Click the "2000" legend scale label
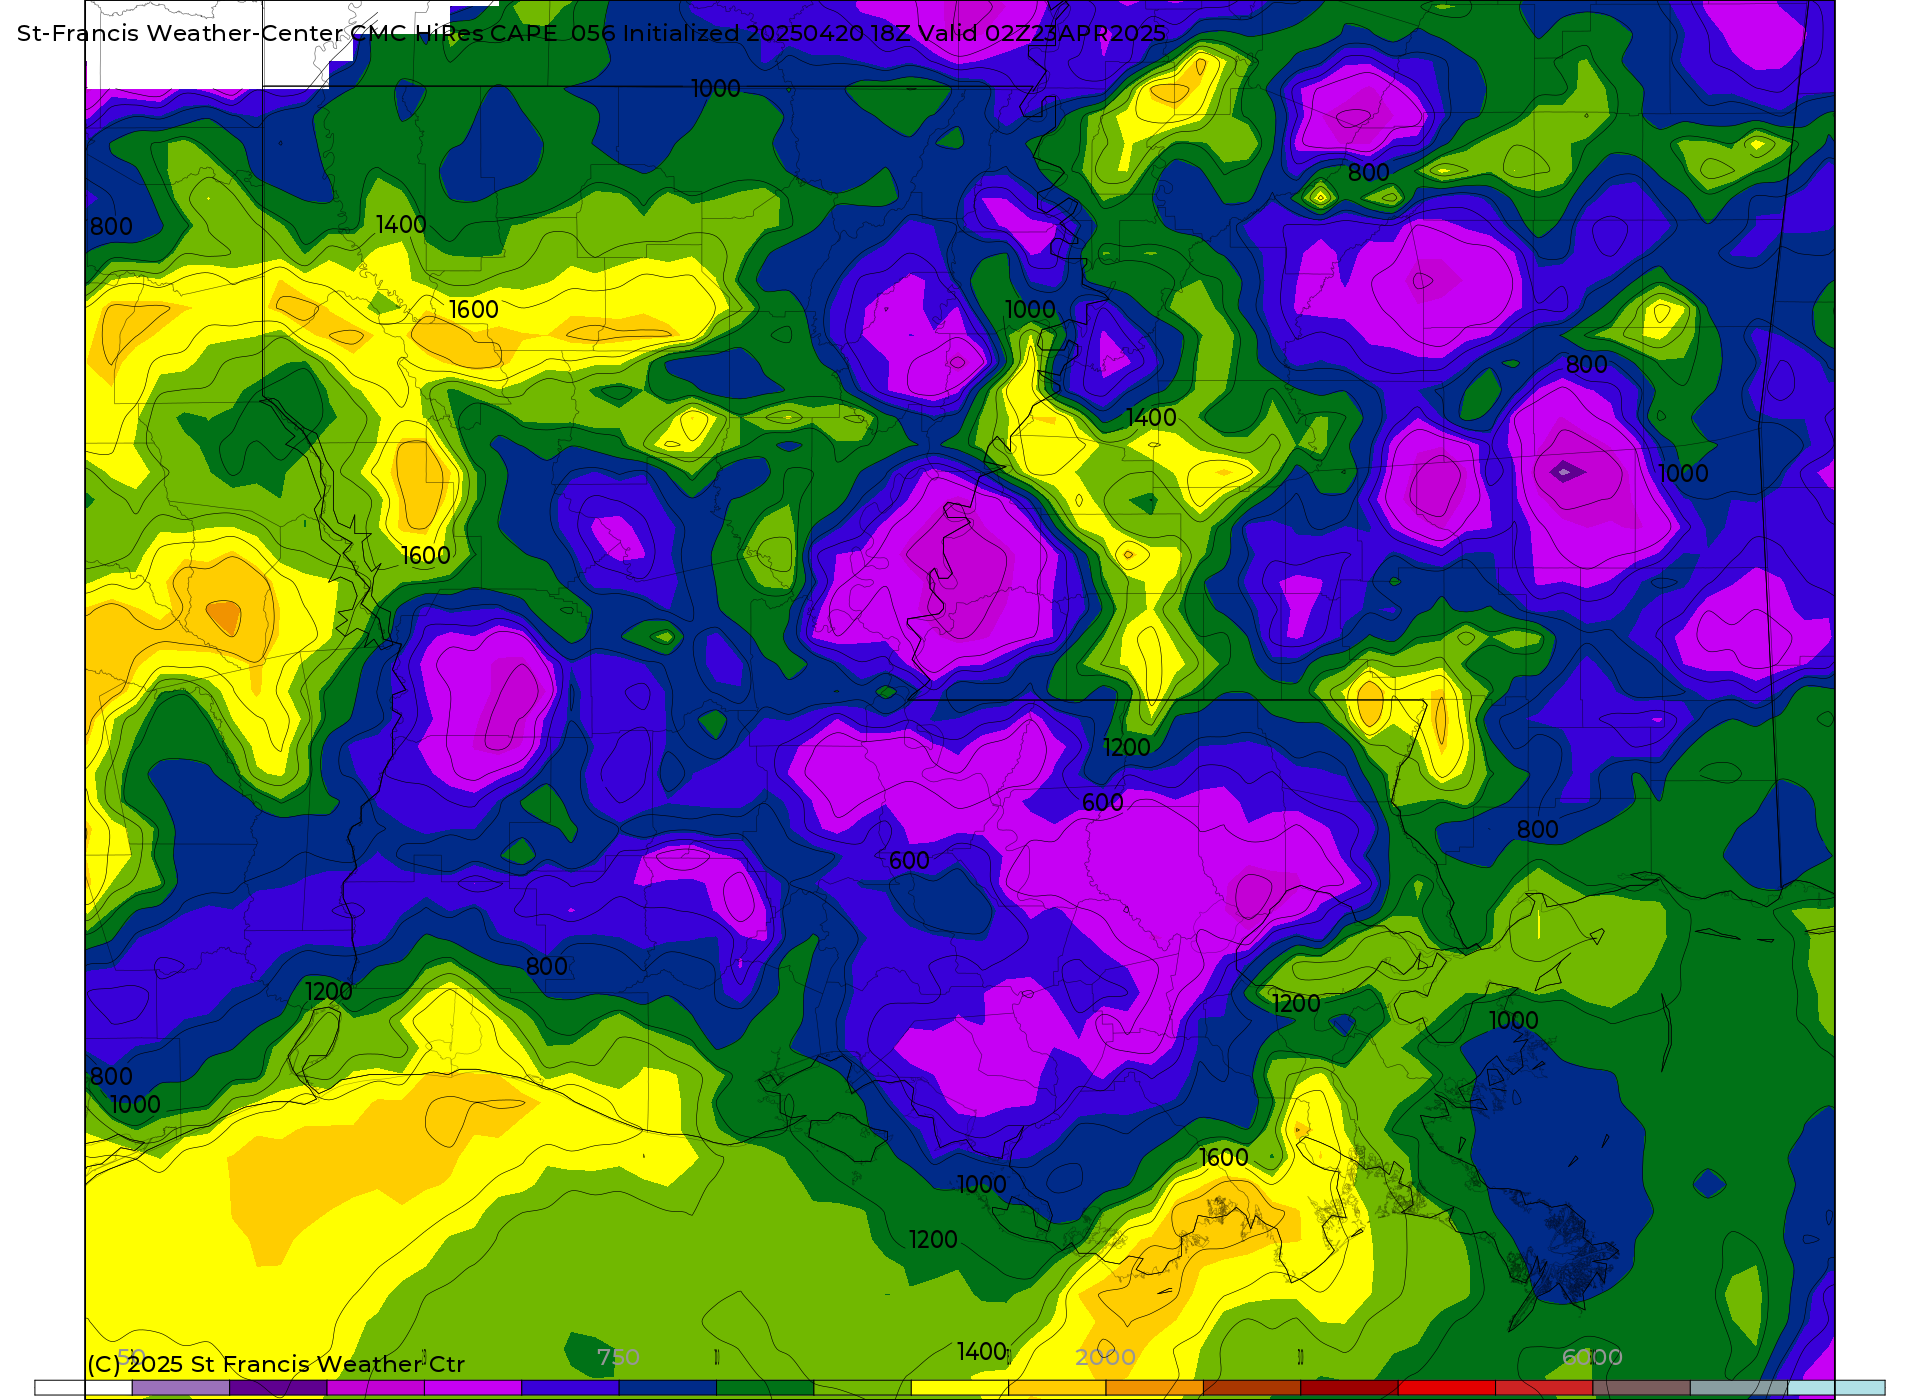1920x1400 pixels. tap(1105, 1357)
